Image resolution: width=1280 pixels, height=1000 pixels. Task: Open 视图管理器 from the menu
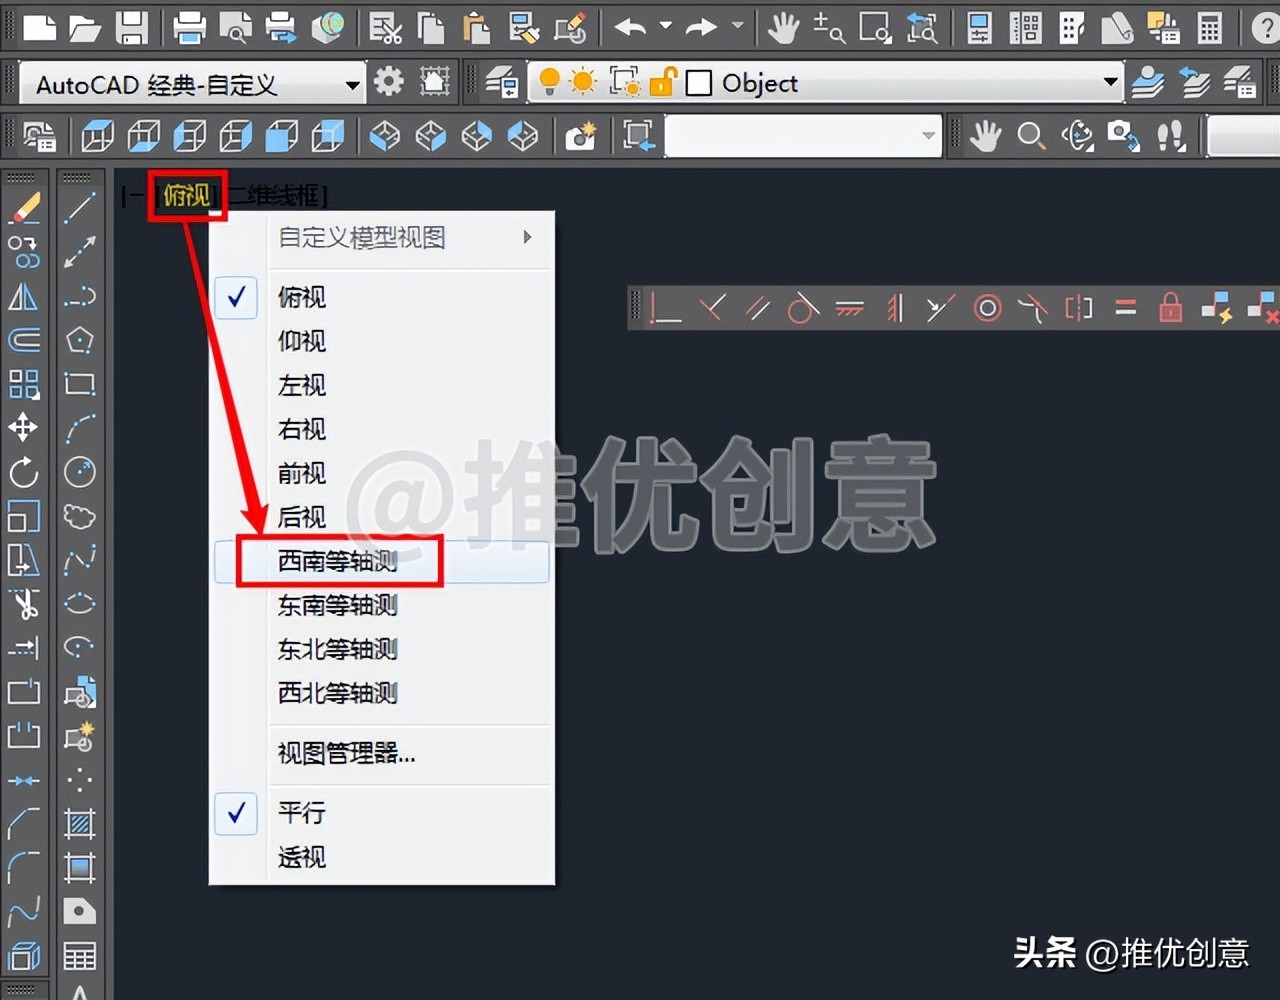point(345,755)
